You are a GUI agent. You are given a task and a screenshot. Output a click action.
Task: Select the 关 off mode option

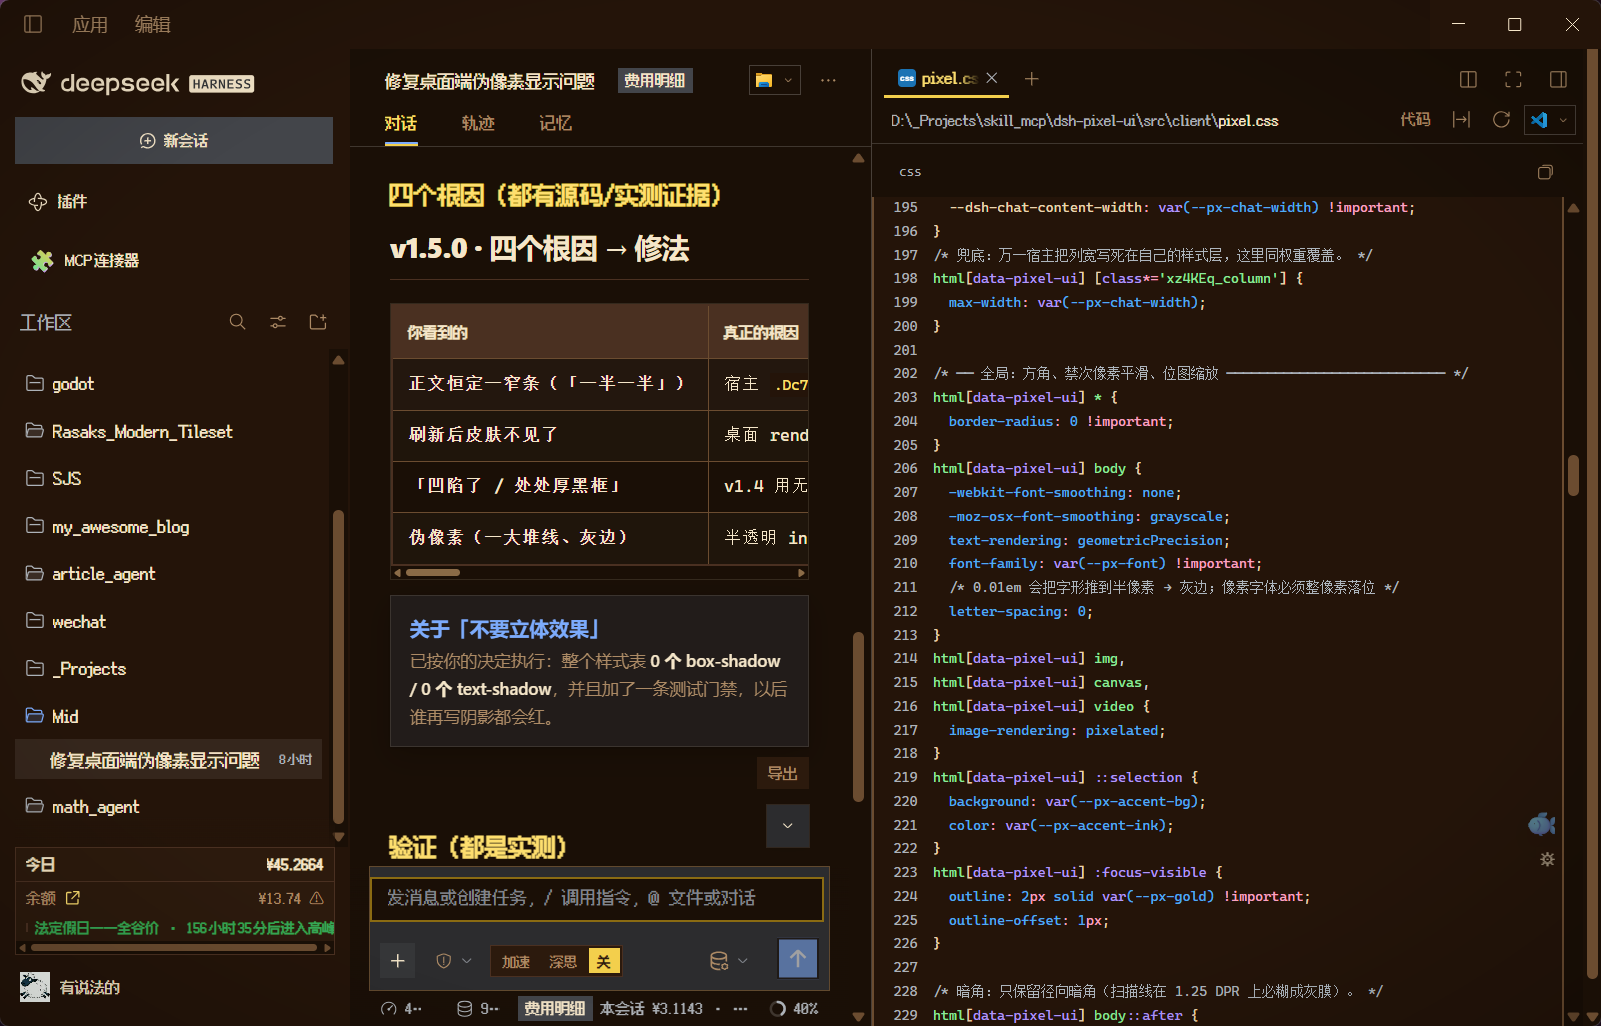tap(604, 961)
